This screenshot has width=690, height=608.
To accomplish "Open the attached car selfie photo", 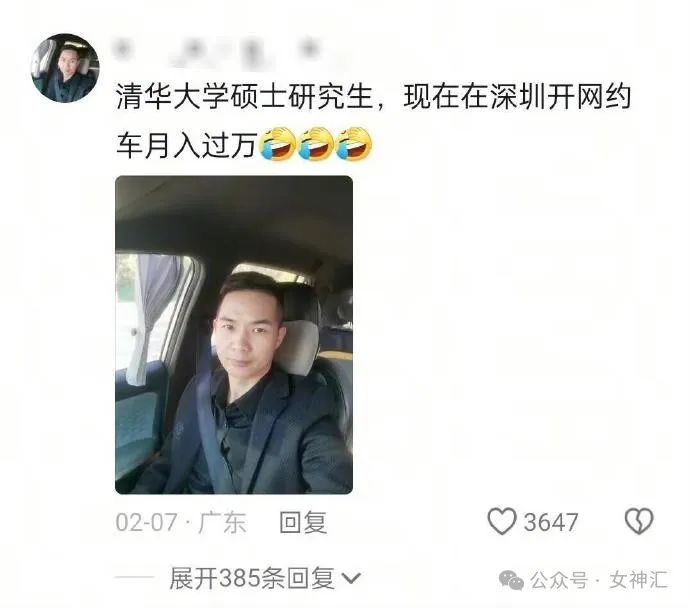I will tap(234, 335).
